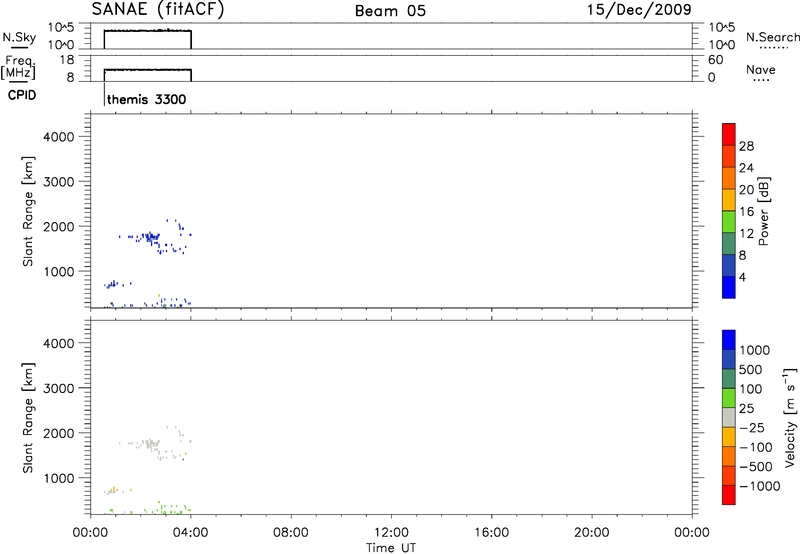
Task: Click Slant Range label of velocity panel
Action: [28, 418]
